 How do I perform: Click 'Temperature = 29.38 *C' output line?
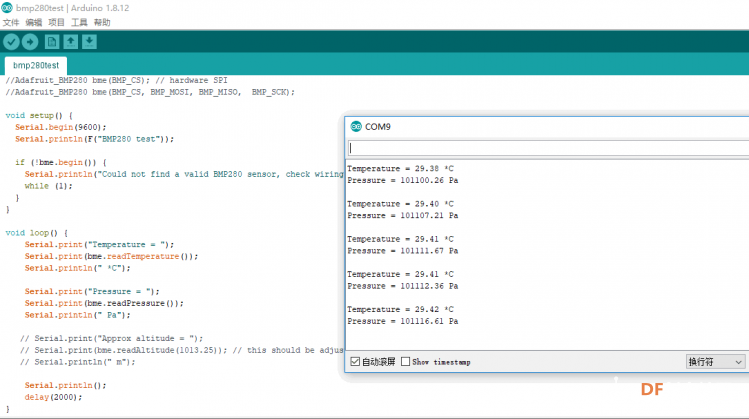click(x=400, y=169)
